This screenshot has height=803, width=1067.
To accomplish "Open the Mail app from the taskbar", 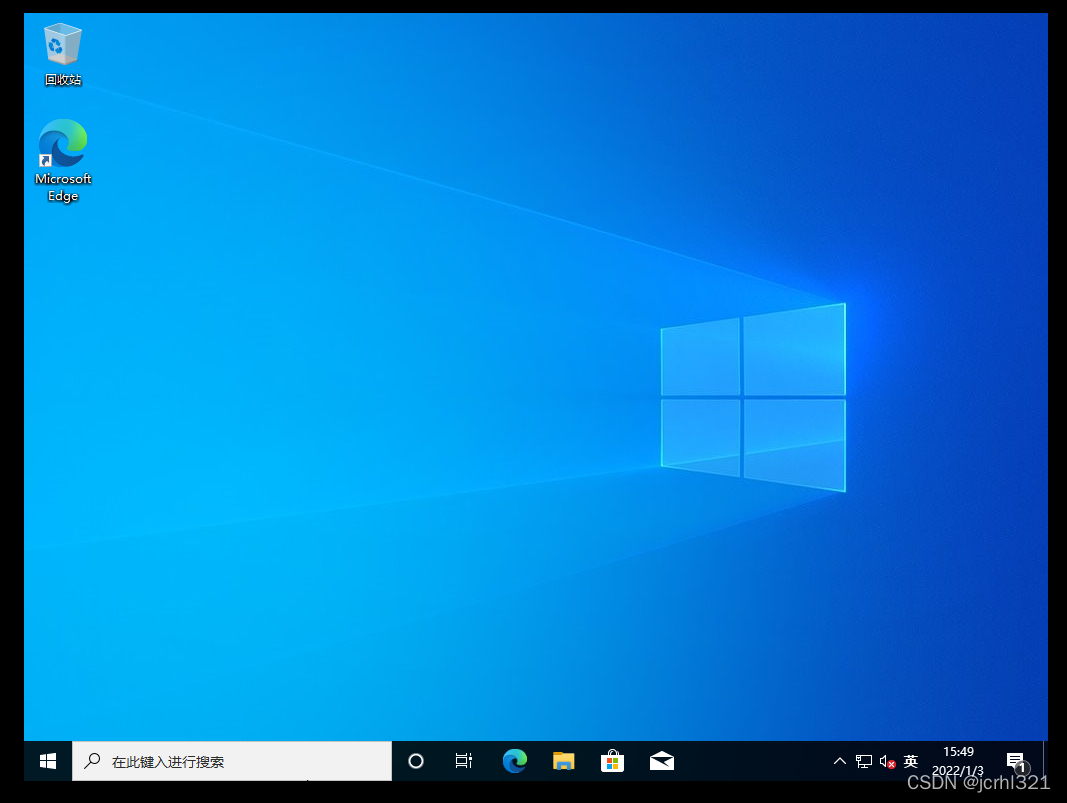I will pyautogui.click(x=661, y=761).
